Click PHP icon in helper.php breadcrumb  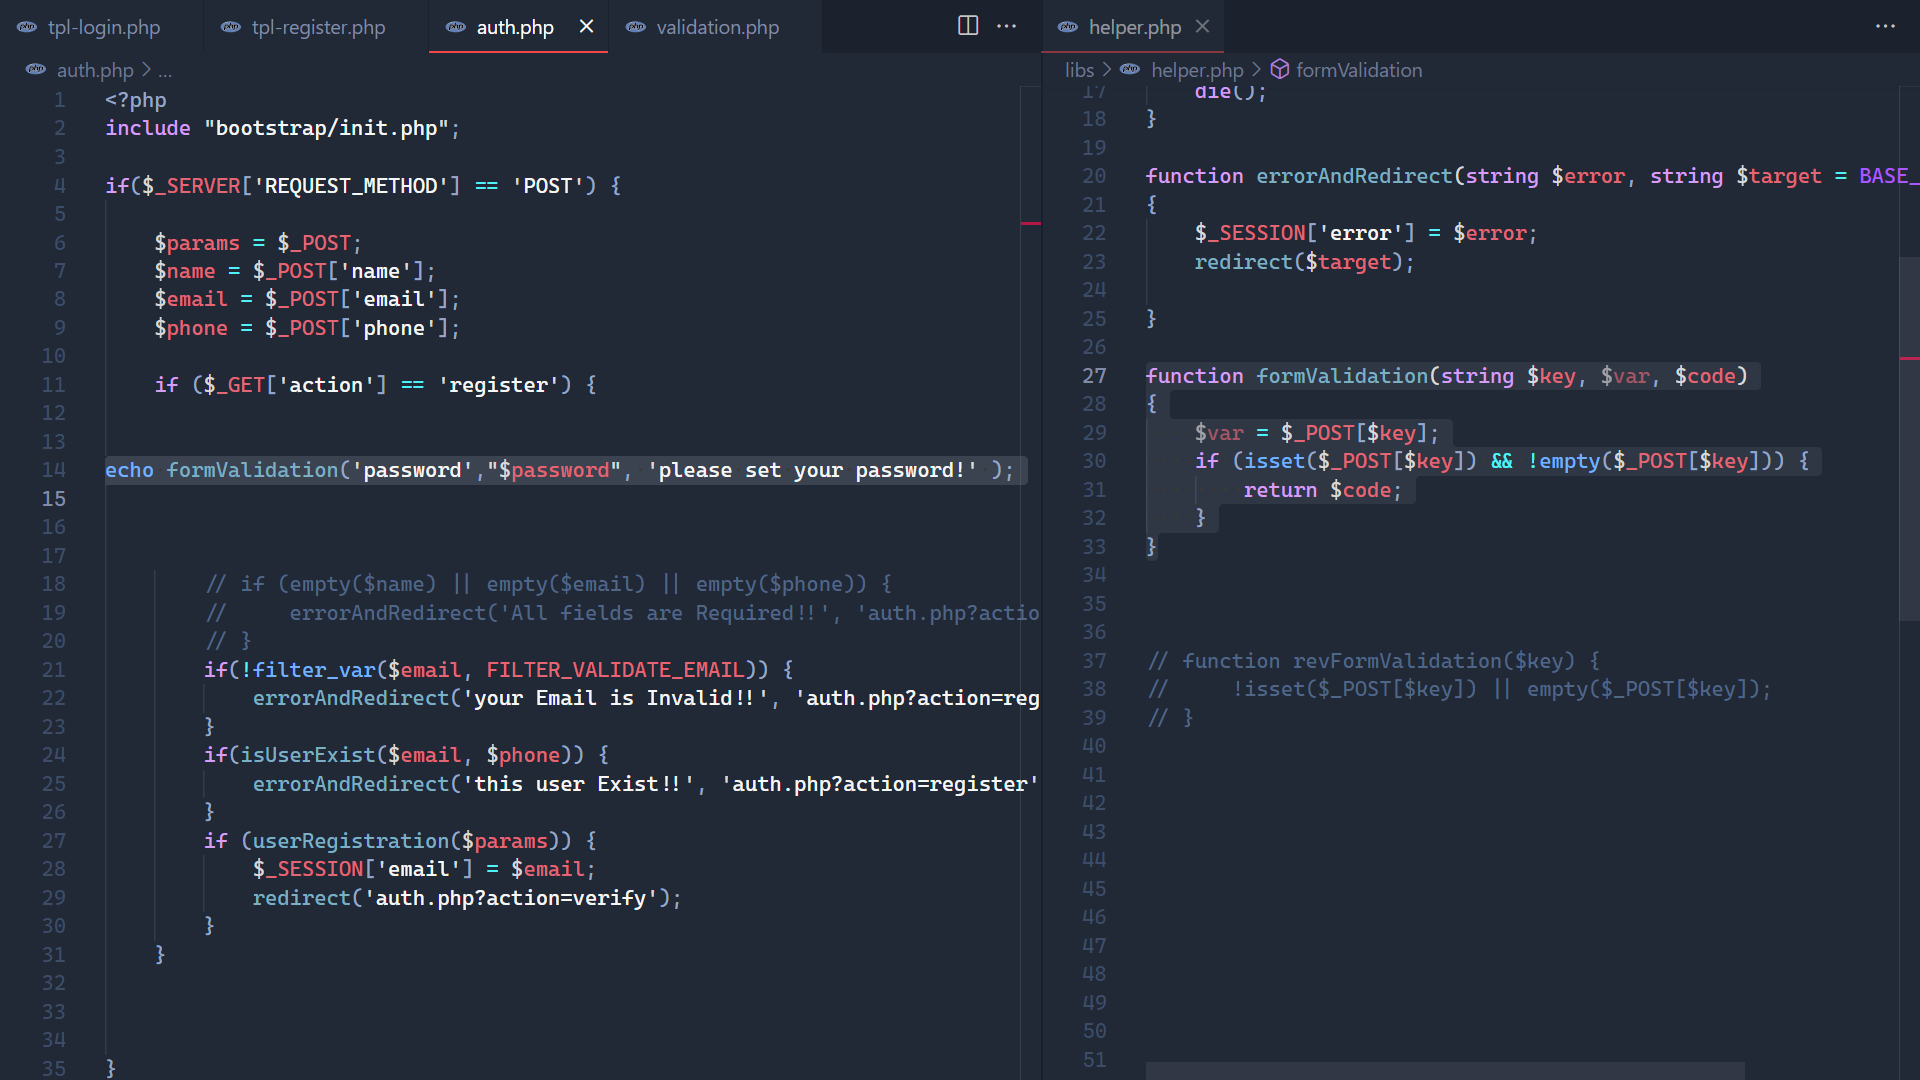[x=1130, y=70]
